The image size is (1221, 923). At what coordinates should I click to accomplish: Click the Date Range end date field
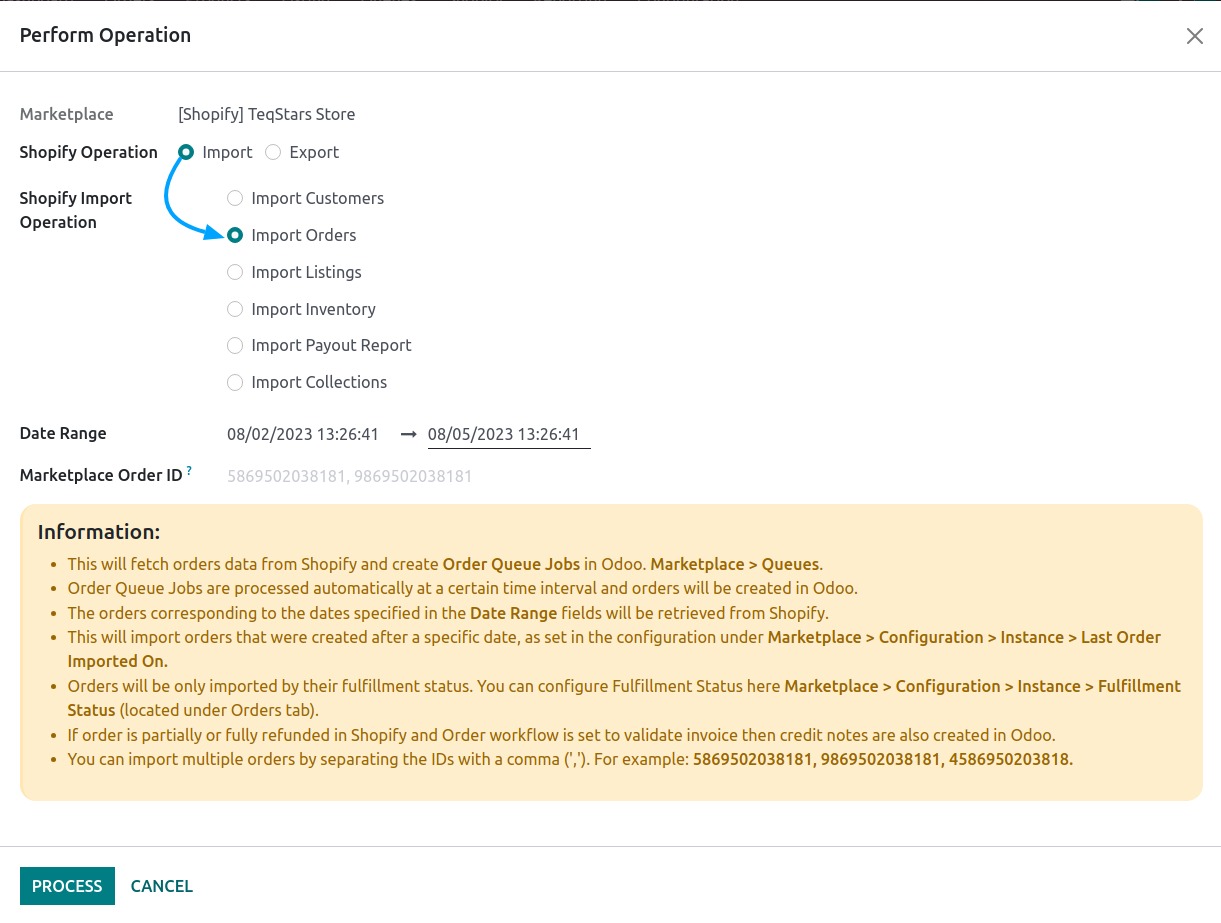click(x=509, y=434)
